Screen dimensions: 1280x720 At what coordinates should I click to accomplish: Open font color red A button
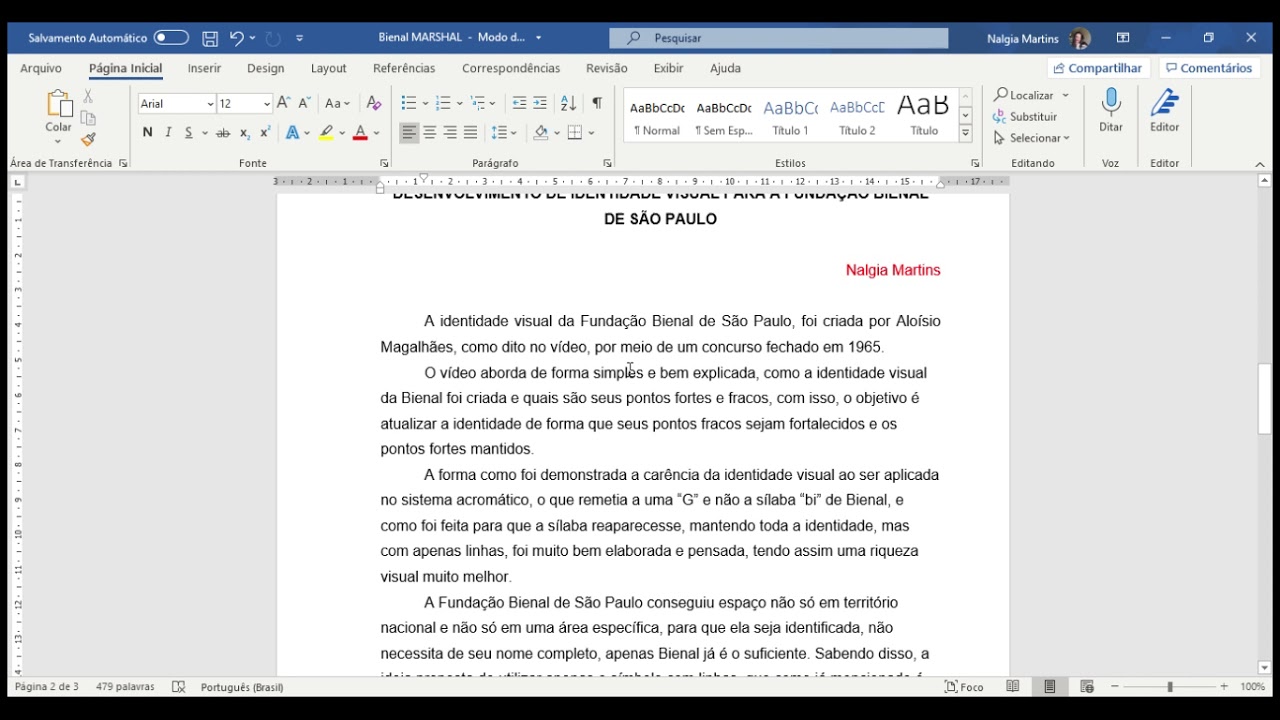click(x=360, y=133)
